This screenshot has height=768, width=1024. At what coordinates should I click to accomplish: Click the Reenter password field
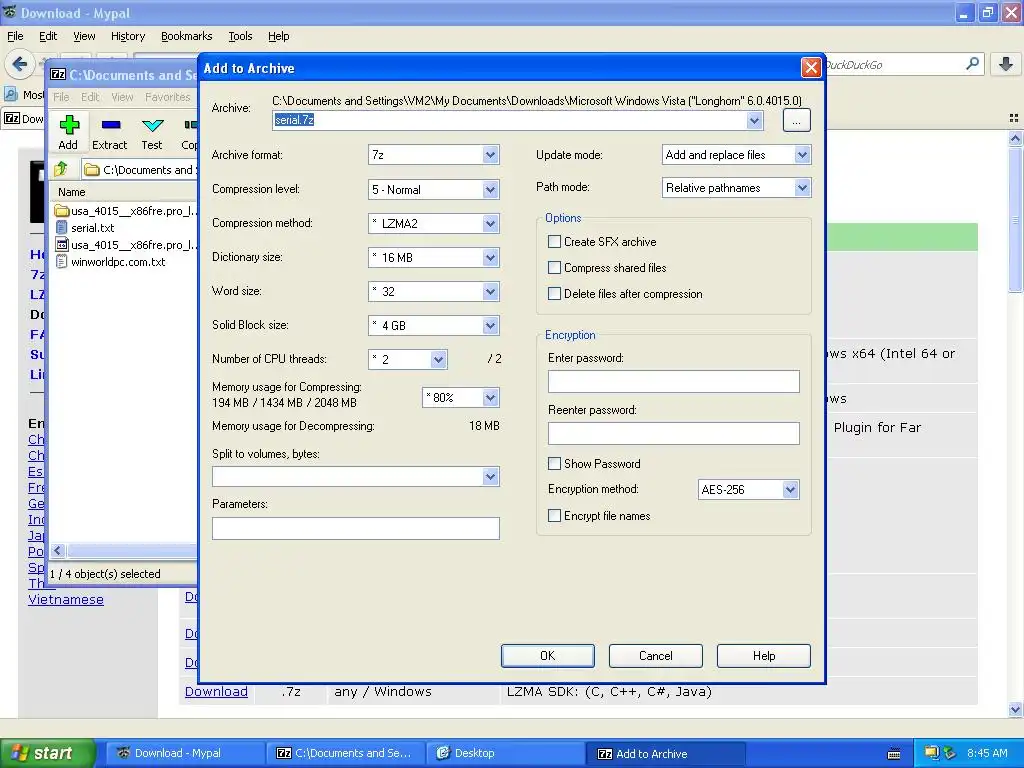(x=673, y=433)
